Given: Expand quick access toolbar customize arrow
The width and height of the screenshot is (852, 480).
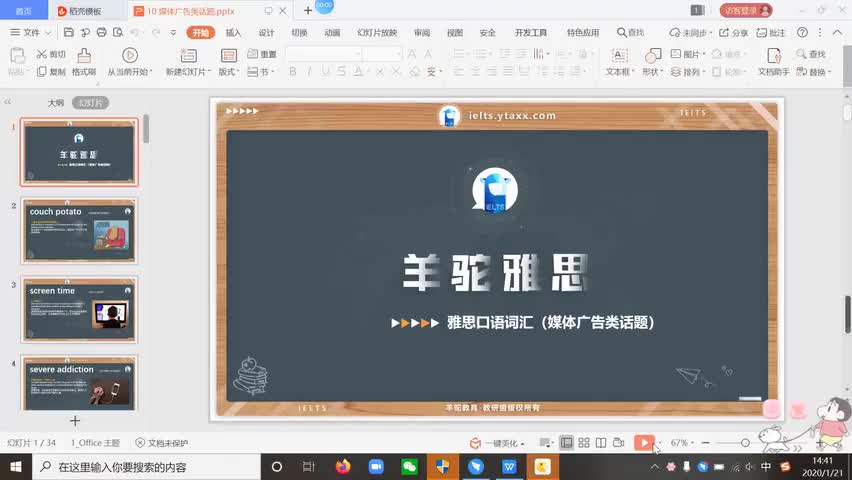Looking at the screenshot, I should tap(173, 33).
